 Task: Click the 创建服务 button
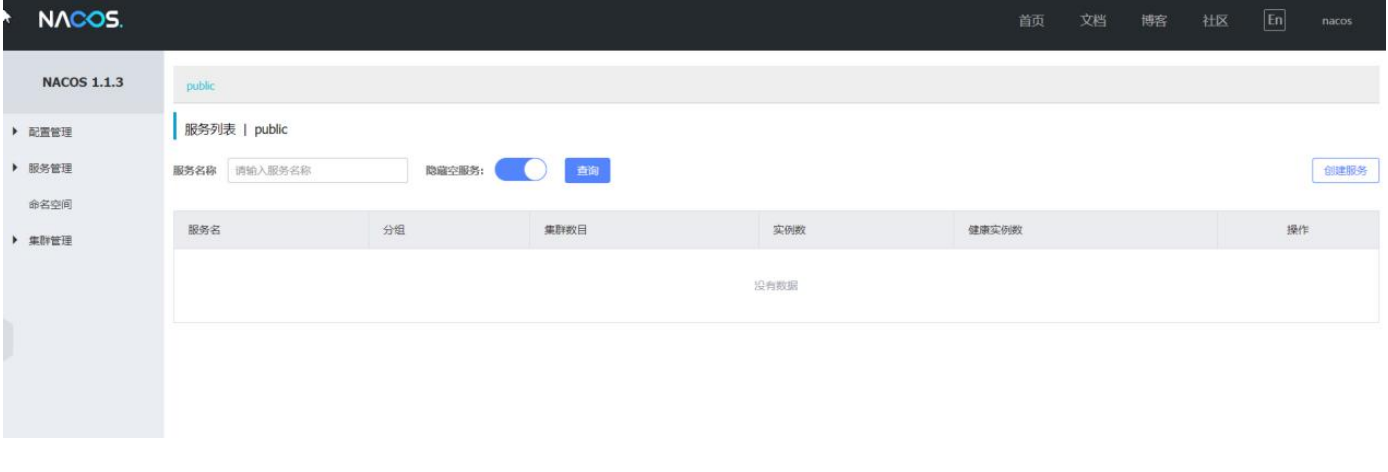pos(1345,171)
